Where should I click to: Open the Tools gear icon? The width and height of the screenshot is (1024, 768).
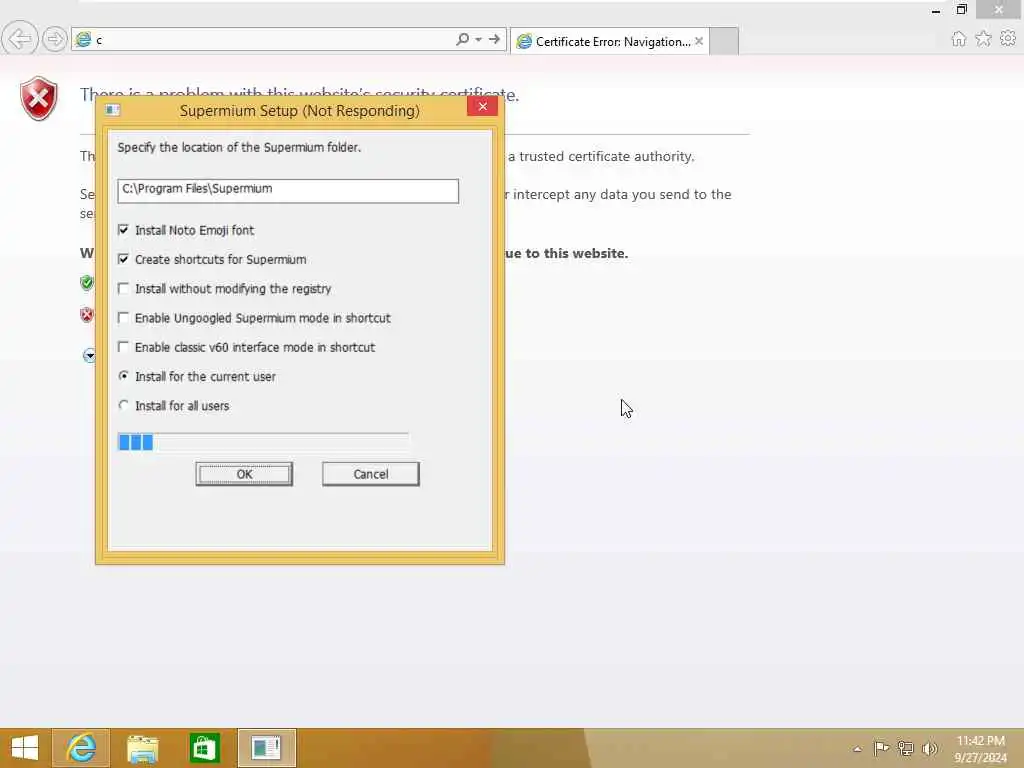(1008, 39)
